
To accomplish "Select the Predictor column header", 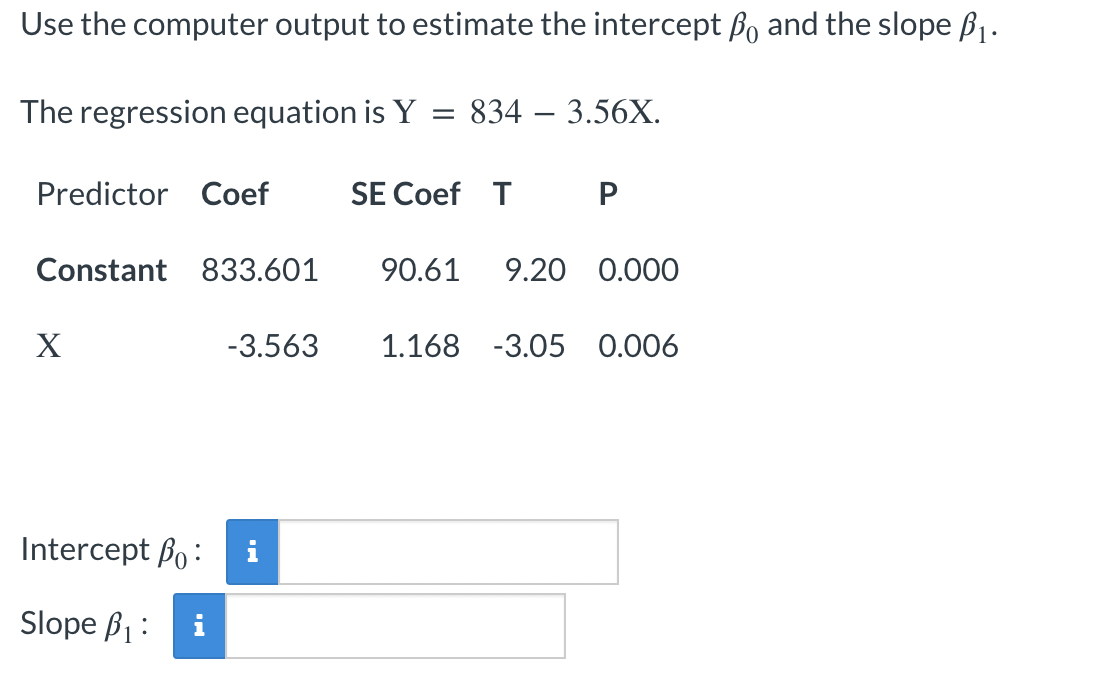I will click(x=102, y=194).
